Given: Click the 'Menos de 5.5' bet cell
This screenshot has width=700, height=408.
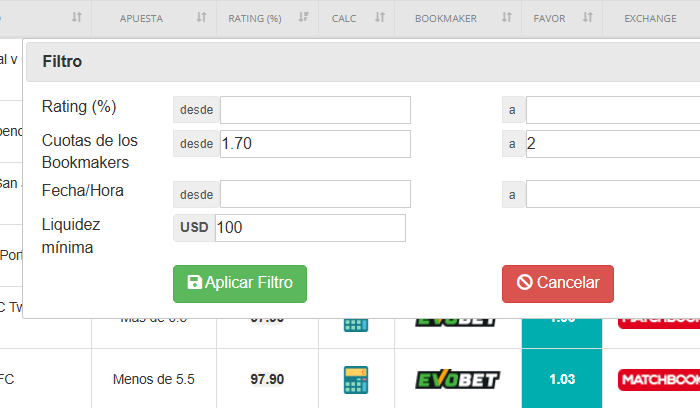Looking at the screenshot, I should click(x=154, y=379).
